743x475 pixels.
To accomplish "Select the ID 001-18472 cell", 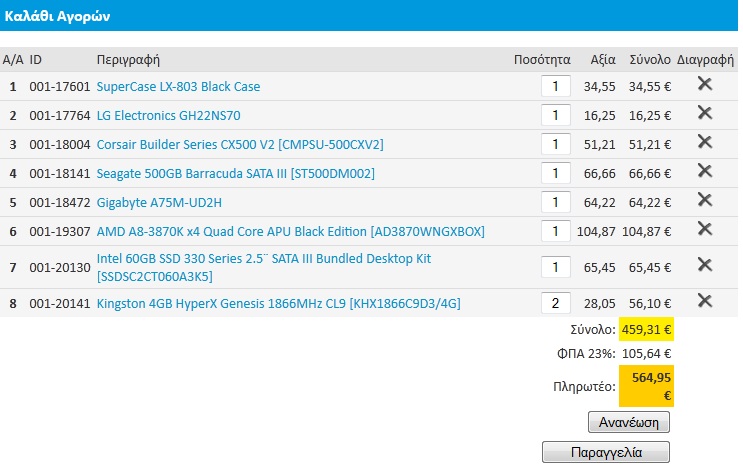I will click(60, 203).
